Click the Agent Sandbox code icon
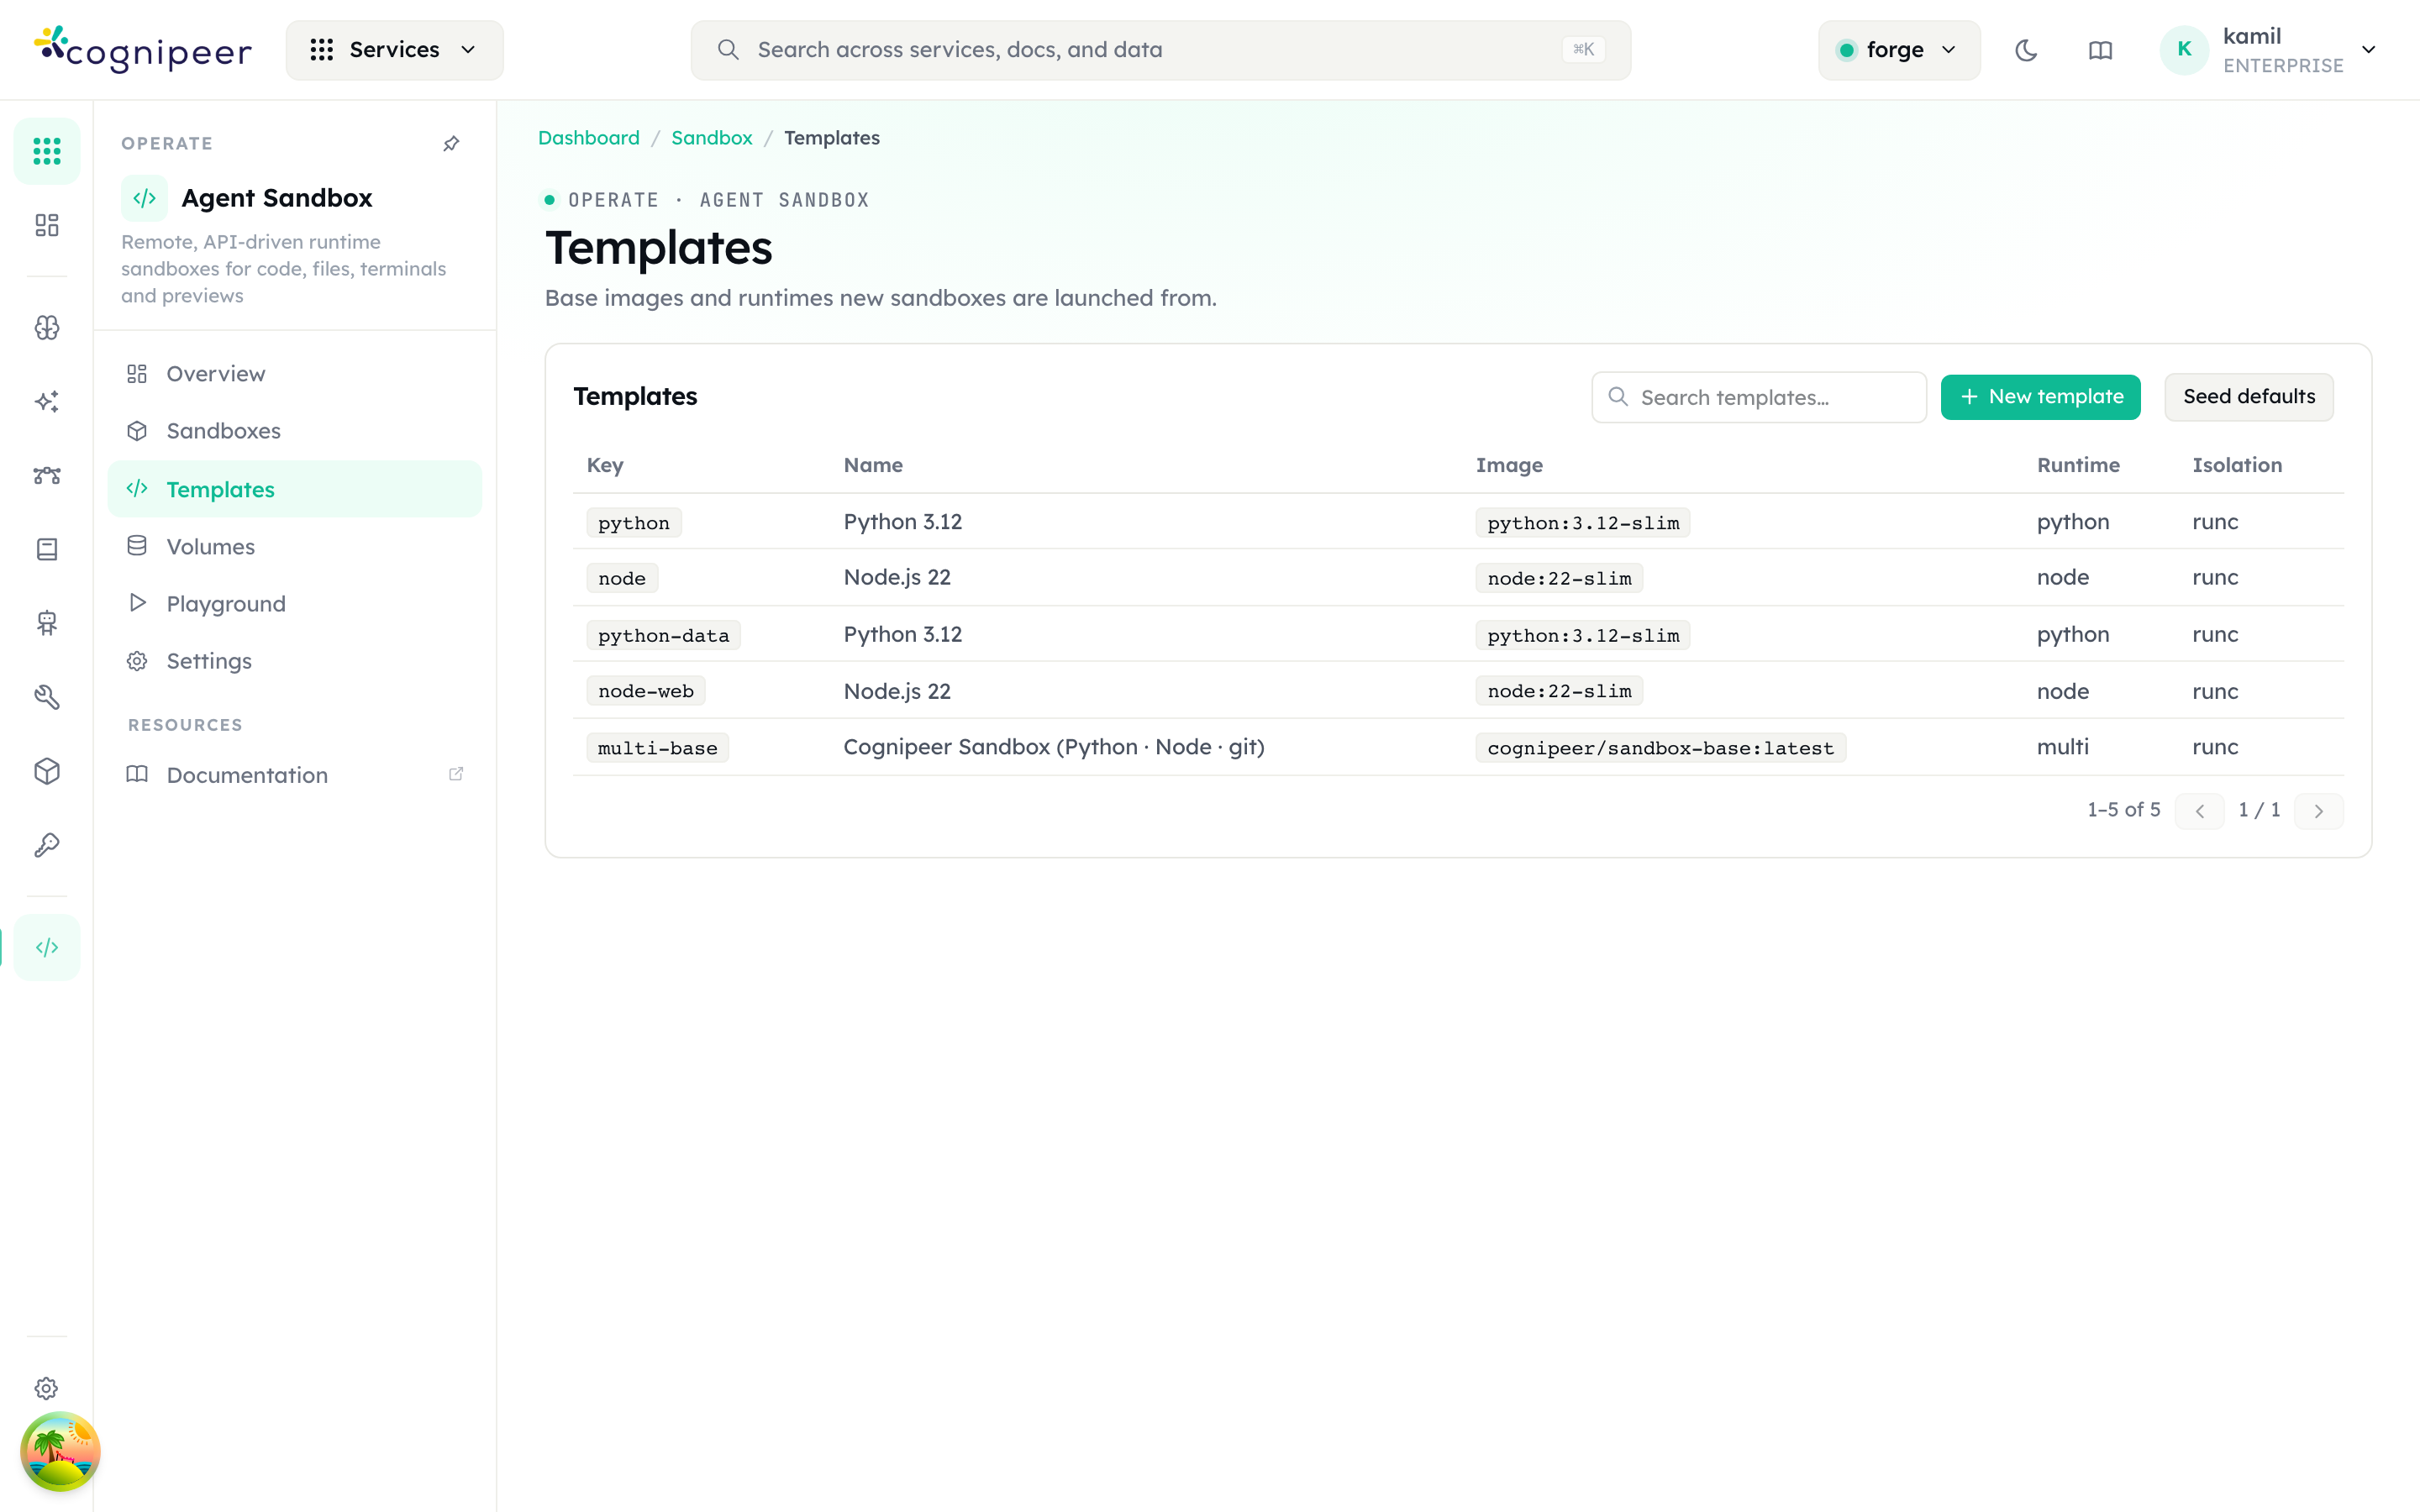Image resolution: width=2420 pixels, height=1512 pixels. (144, 198)
